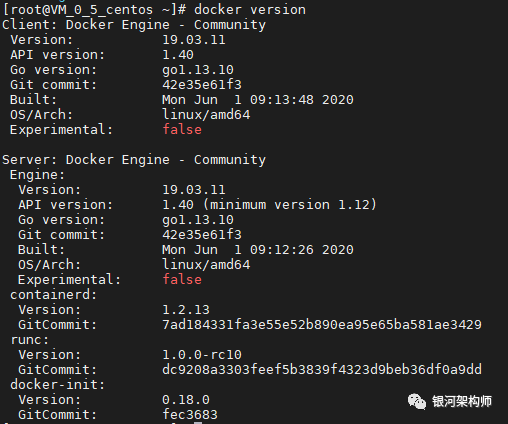Click runc GitCommit hash dc9208a3303feef5...
The height and width of the screenshot is (424, 508).
[x=322, y=370]
